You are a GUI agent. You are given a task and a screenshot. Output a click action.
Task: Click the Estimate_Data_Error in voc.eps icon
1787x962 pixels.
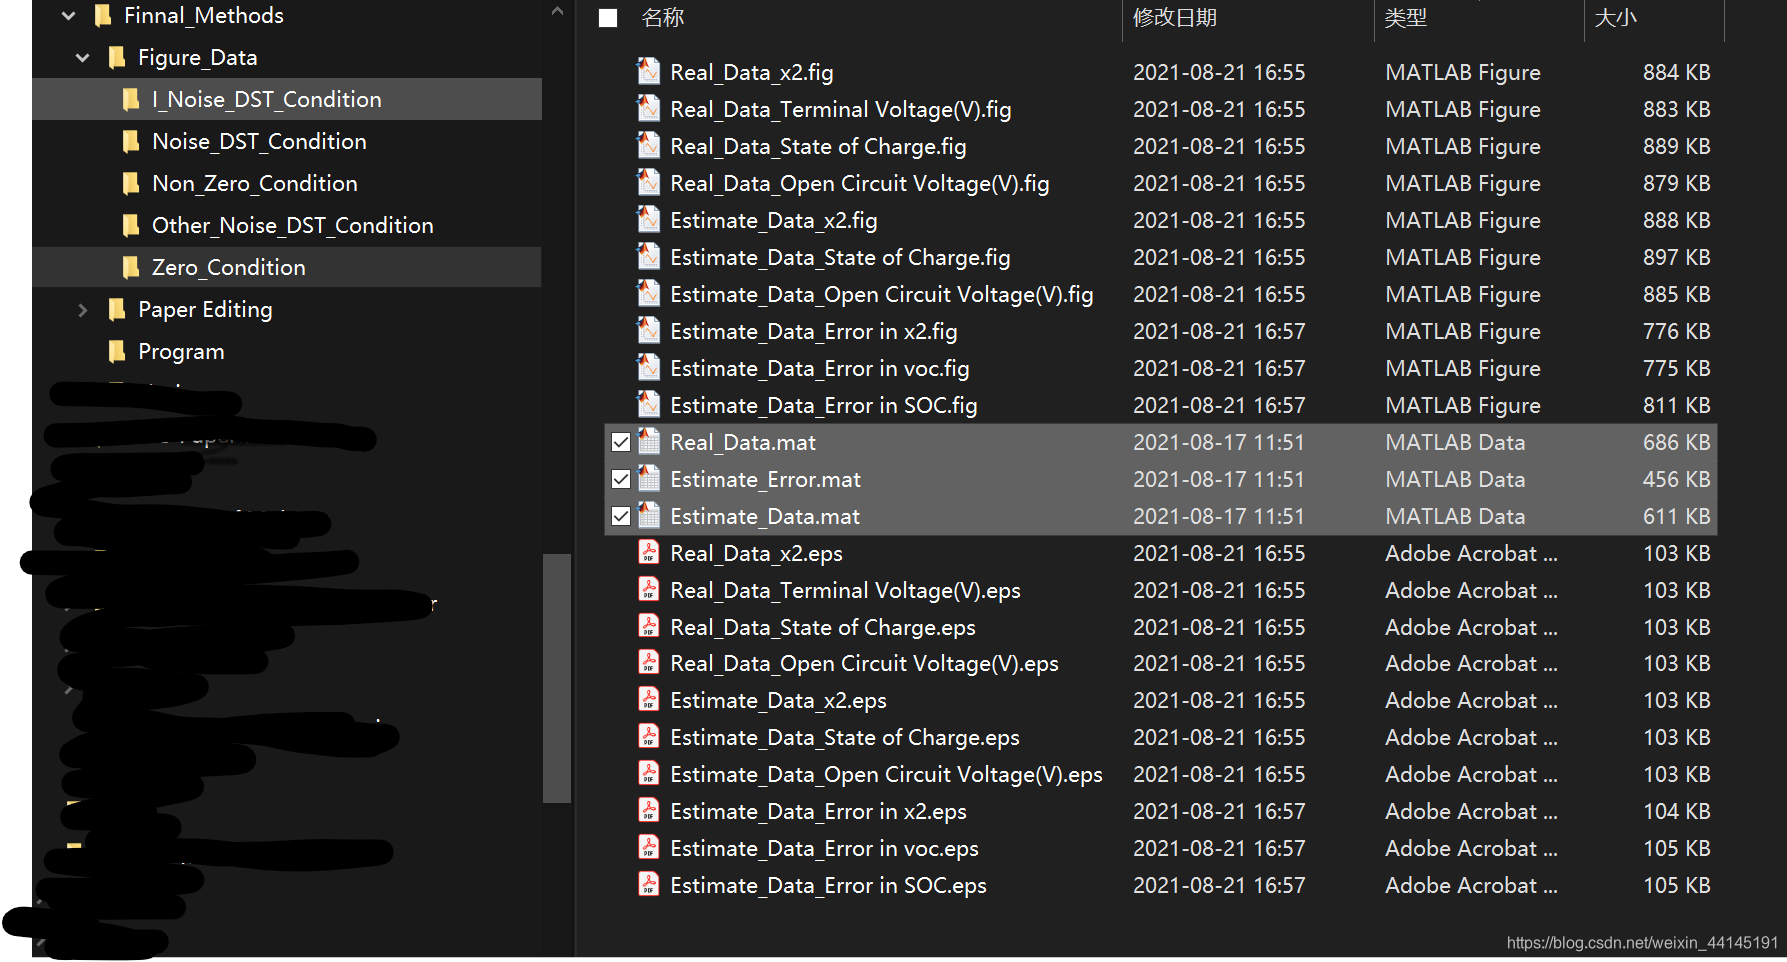point(649,847)
